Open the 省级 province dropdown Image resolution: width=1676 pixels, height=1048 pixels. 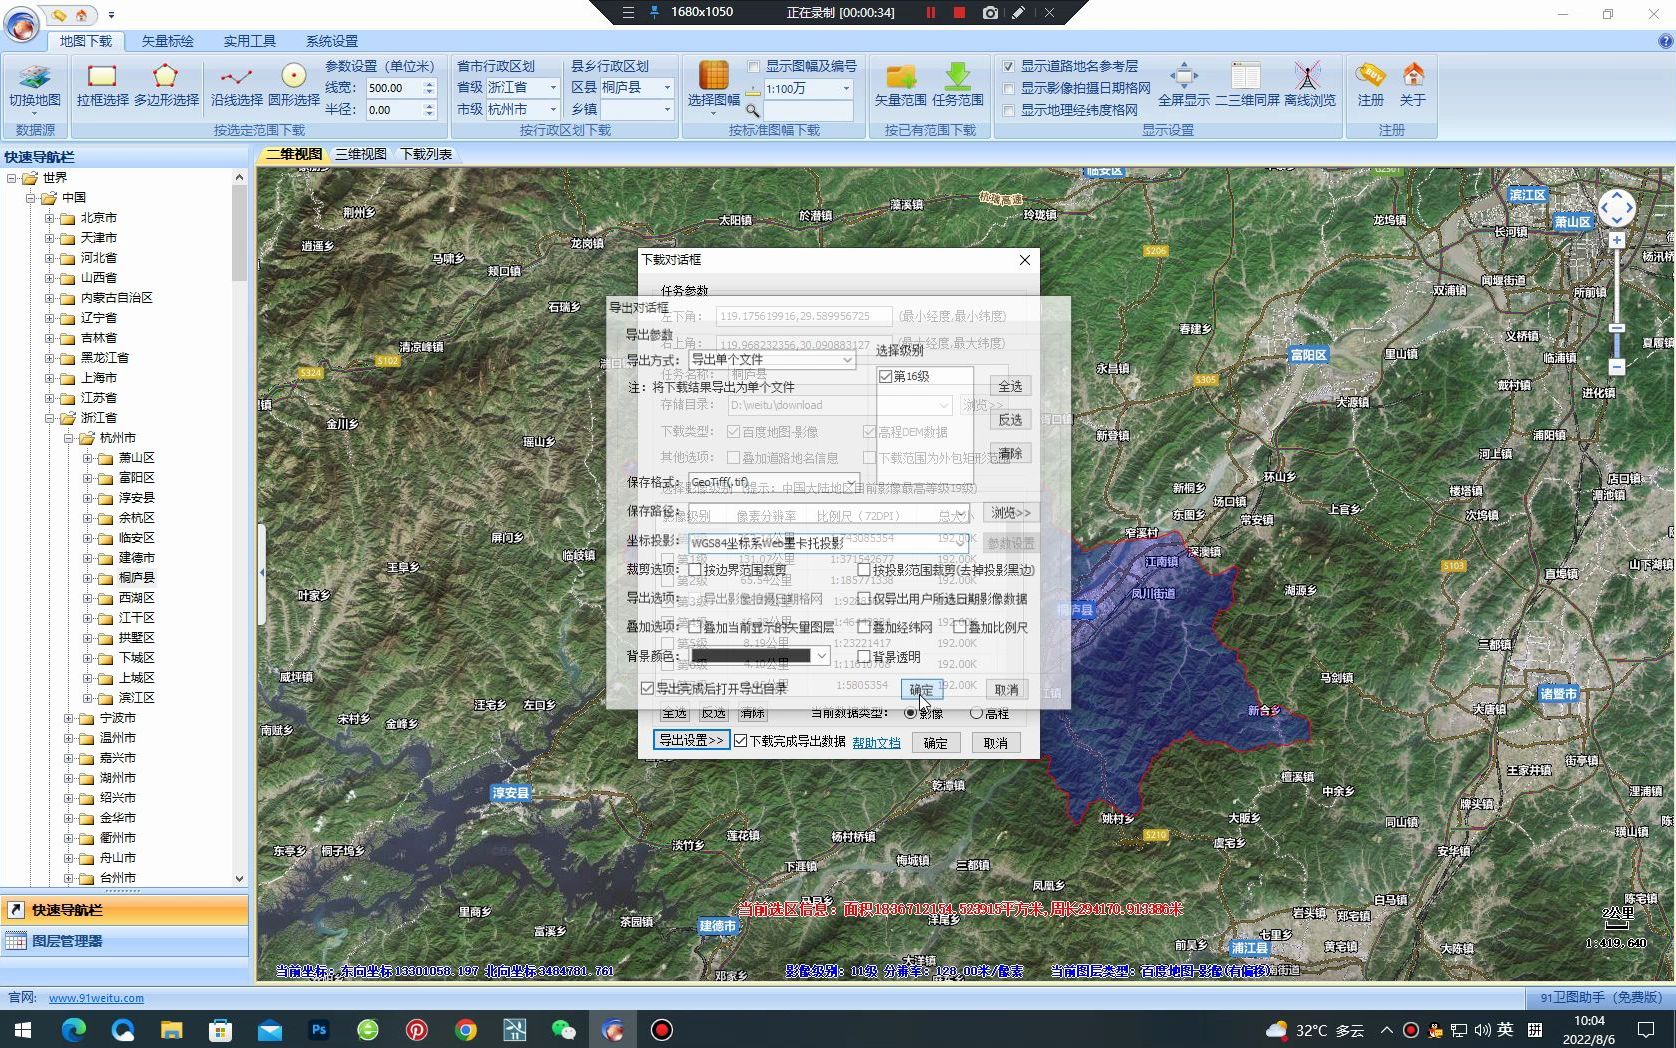[x=552, y=88]
